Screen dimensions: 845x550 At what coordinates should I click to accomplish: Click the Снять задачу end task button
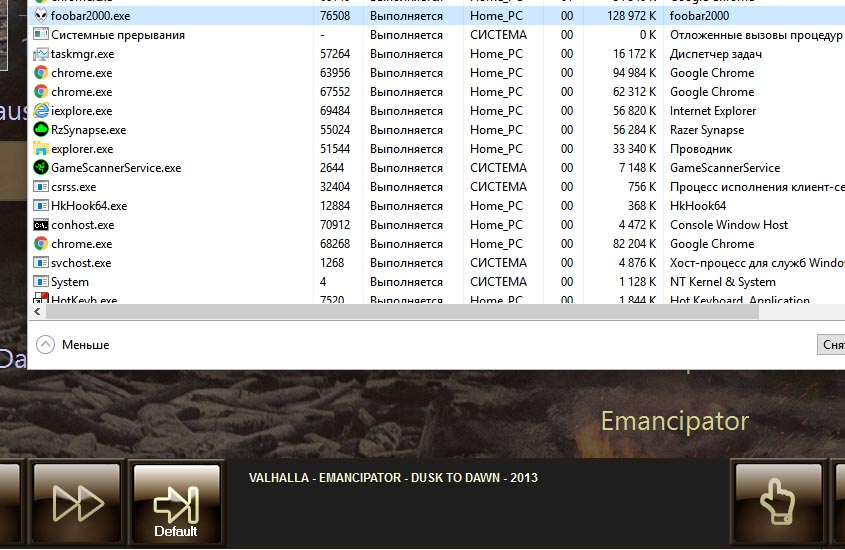[831, 345]
